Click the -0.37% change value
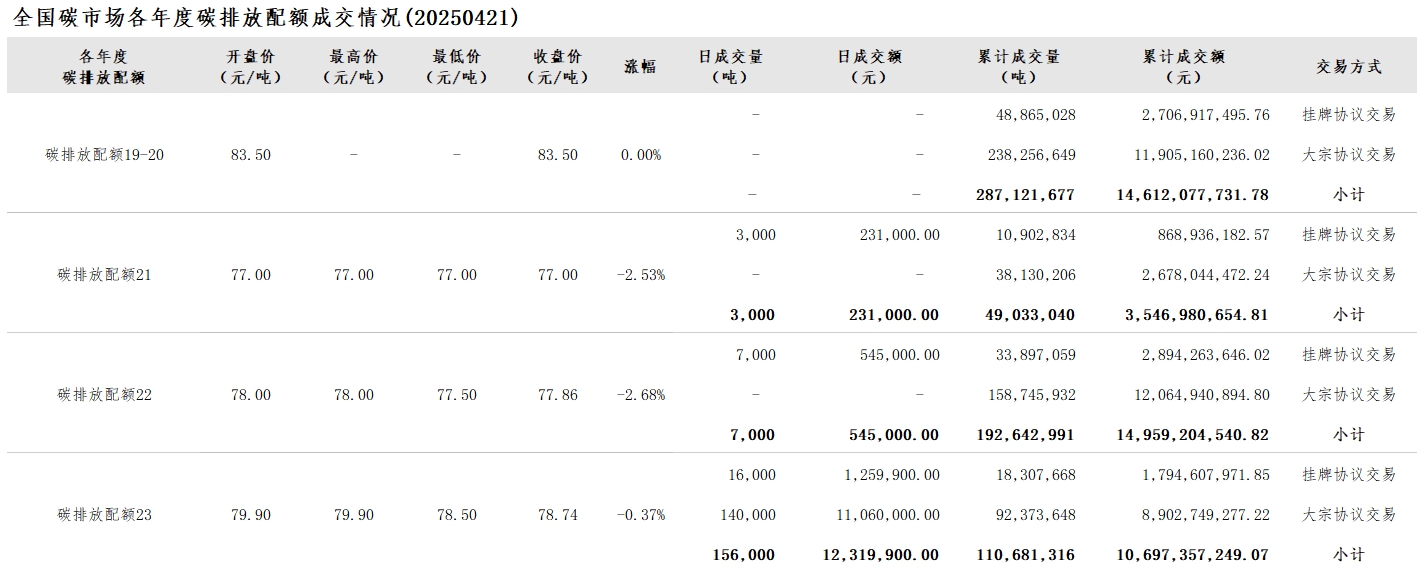Screen dimensions: 1426x582 [640, 515]
